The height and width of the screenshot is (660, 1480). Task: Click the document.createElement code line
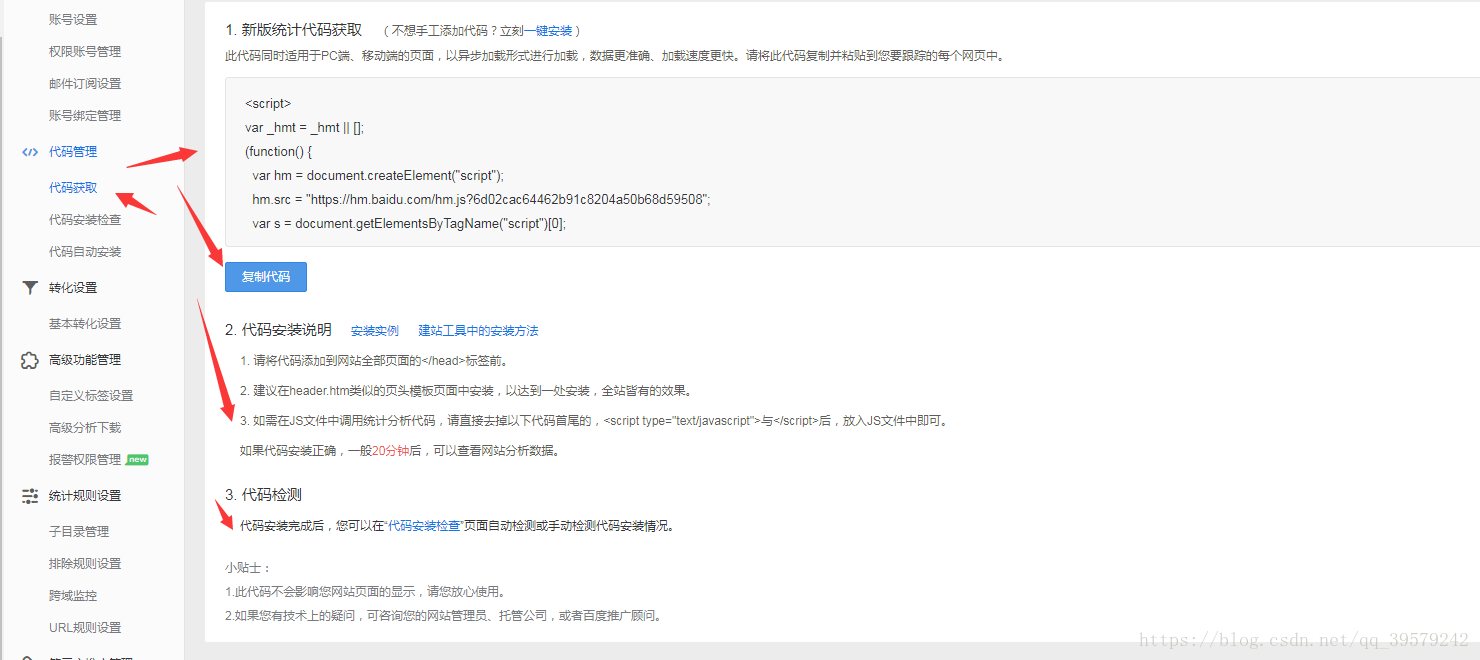click(x=378, y=176)
